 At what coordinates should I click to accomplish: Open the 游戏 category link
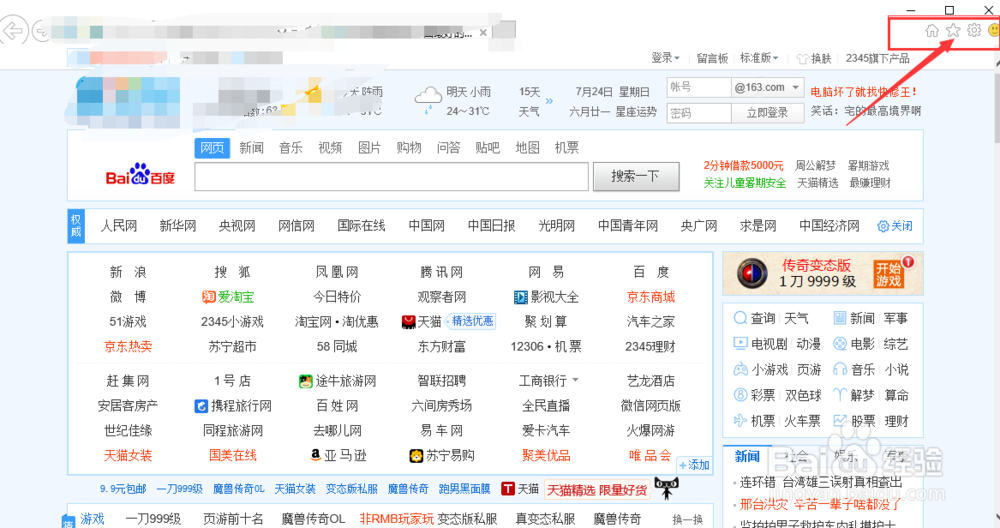pos(92,519)
